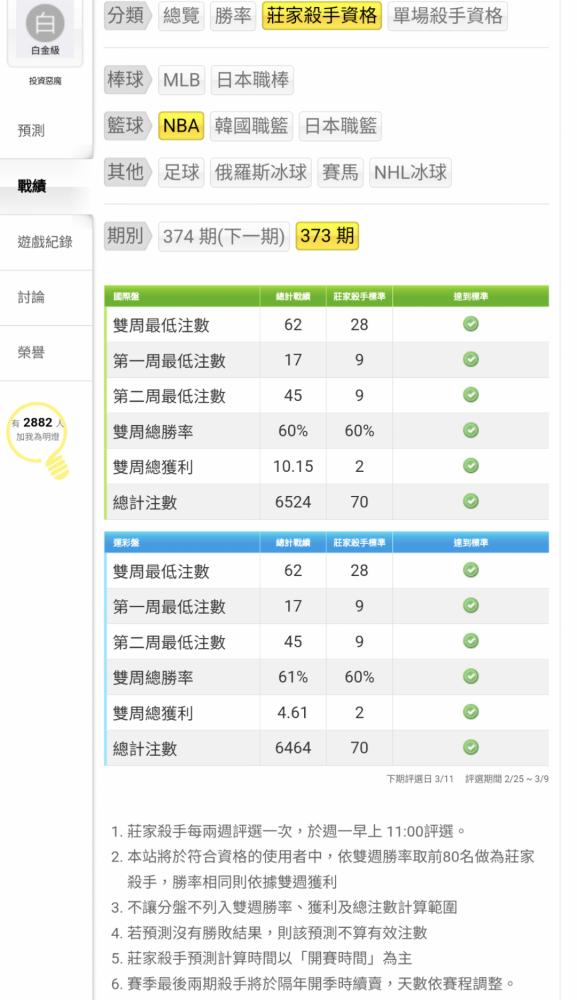This screenshot has height=1000, width=577.
Task: Open the 遊戲紀錄 sidebar menu item
Action: [x=46, y=242]
